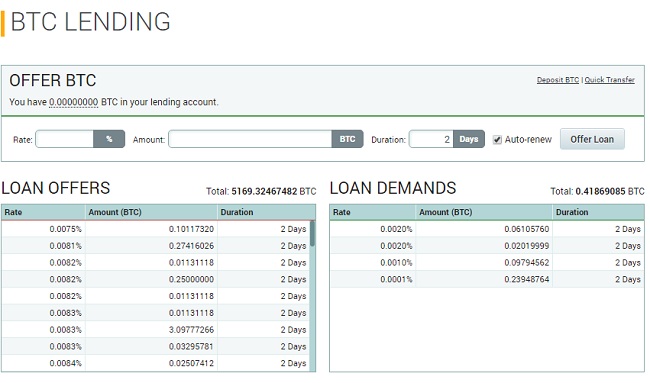Sort Loan Demands by Rate header

pyautogui.click(x=373, y=212)
